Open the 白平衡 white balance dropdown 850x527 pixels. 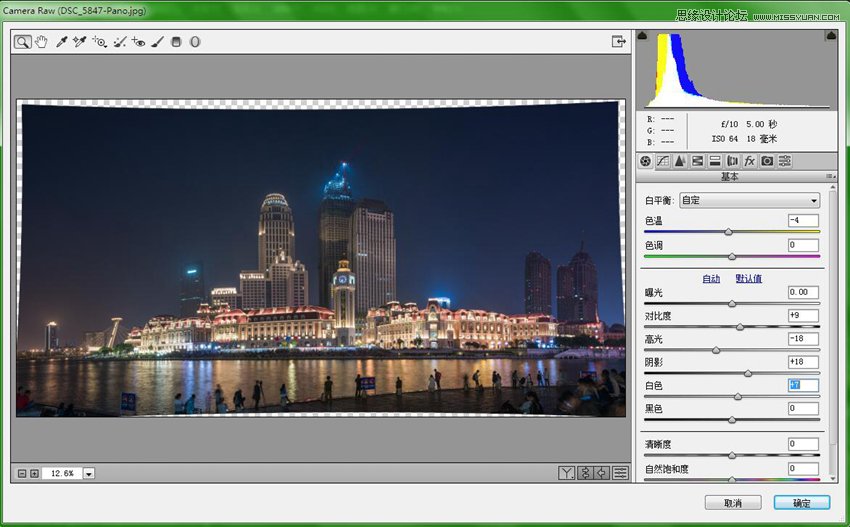pyautogui.click(x=749, y=200)
